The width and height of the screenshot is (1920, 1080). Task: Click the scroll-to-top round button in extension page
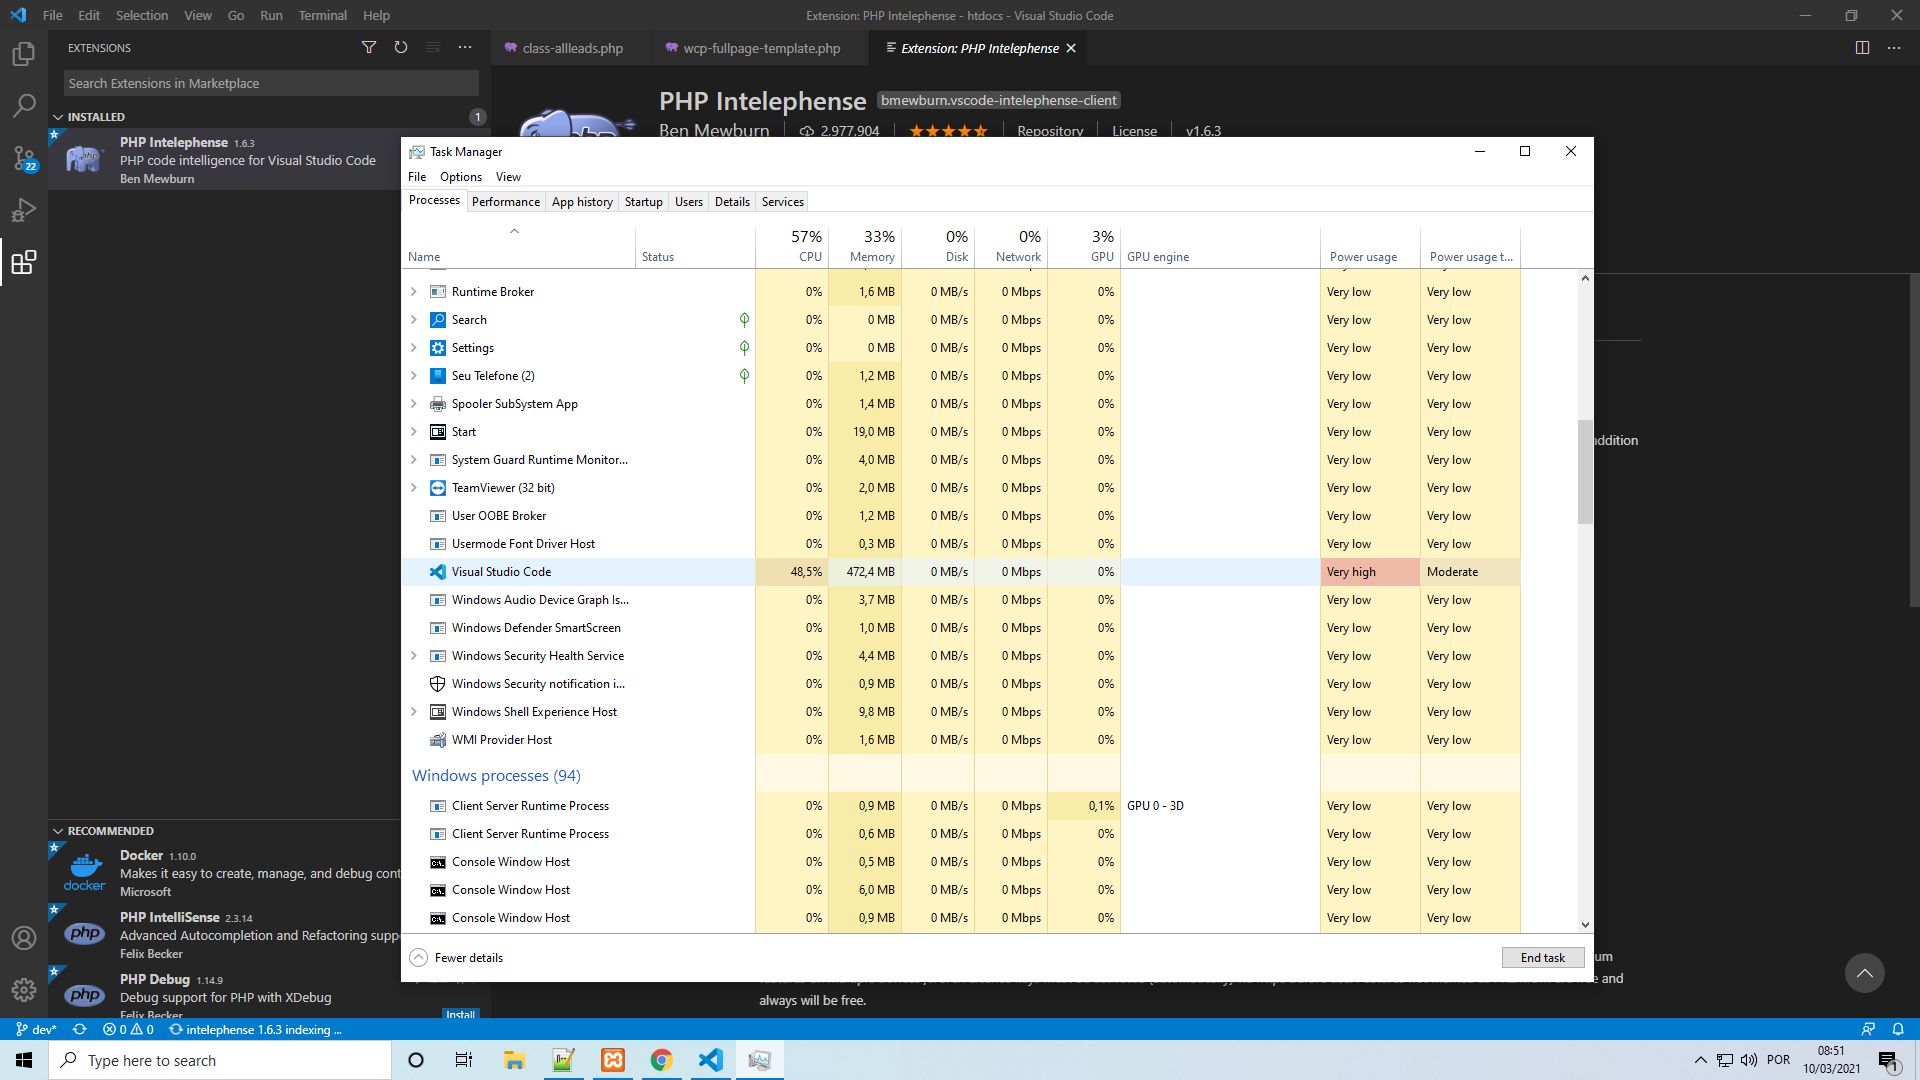1864,973
